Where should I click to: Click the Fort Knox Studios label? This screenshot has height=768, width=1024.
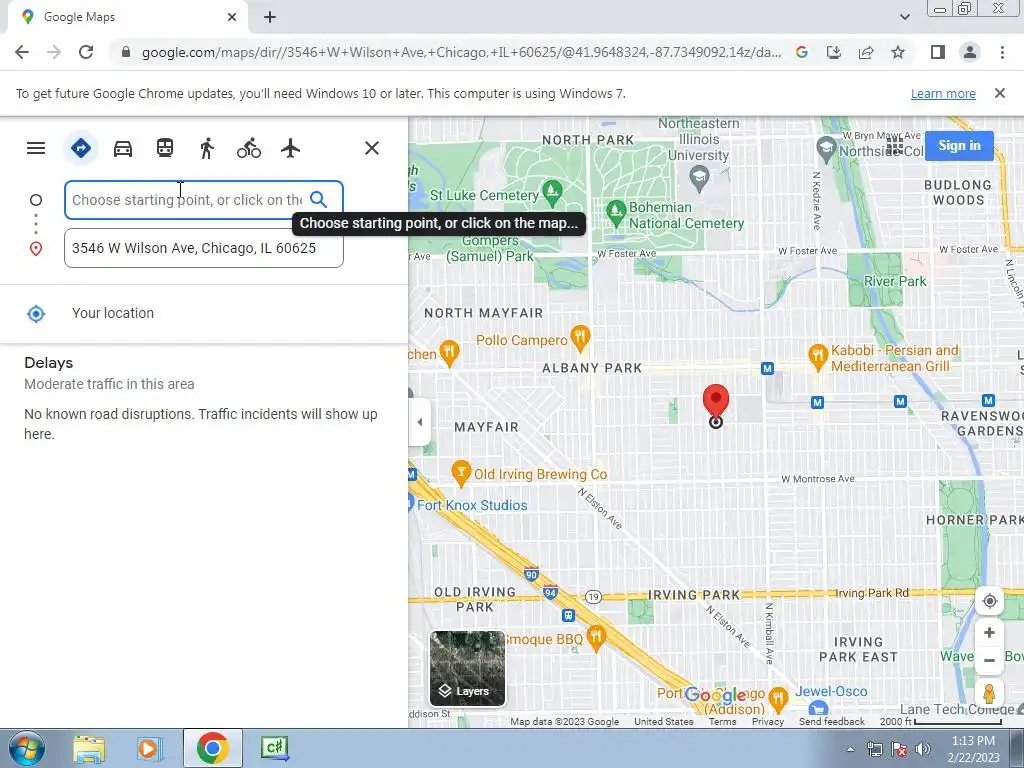tap(472, 505)
